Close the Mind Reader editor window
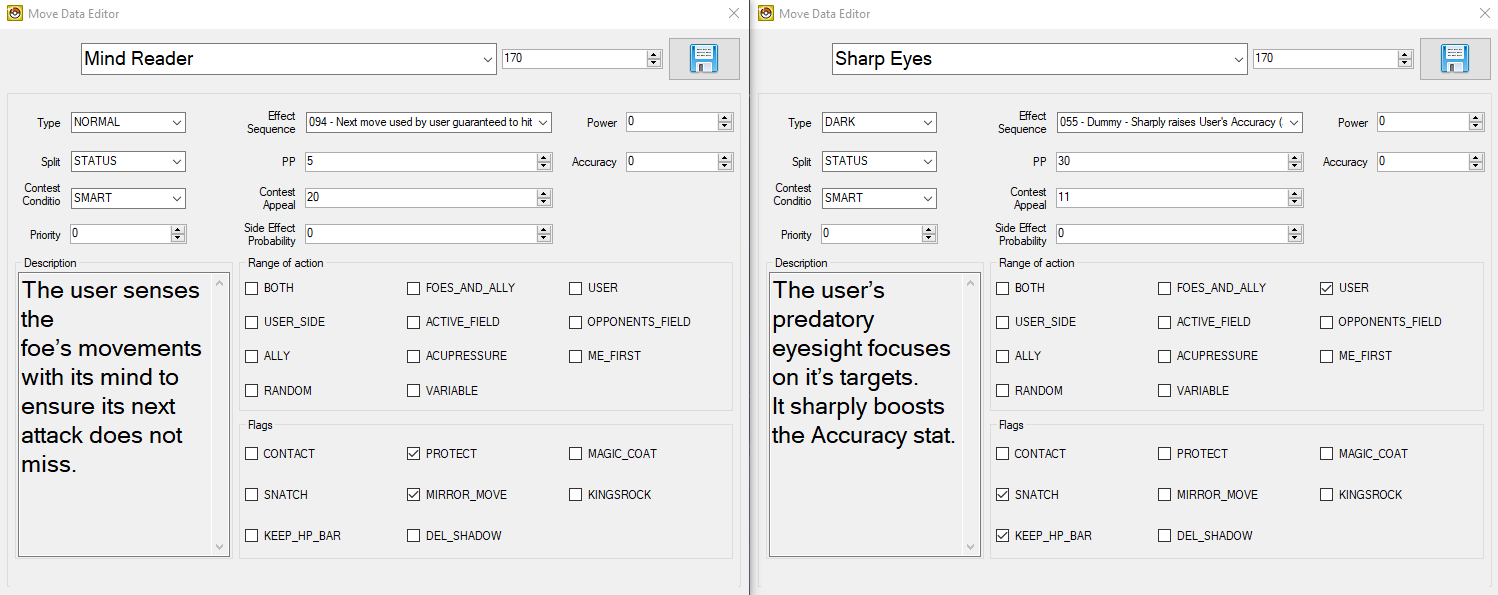This screenshot has width=1498, height=595. click(x=733, y=13)
